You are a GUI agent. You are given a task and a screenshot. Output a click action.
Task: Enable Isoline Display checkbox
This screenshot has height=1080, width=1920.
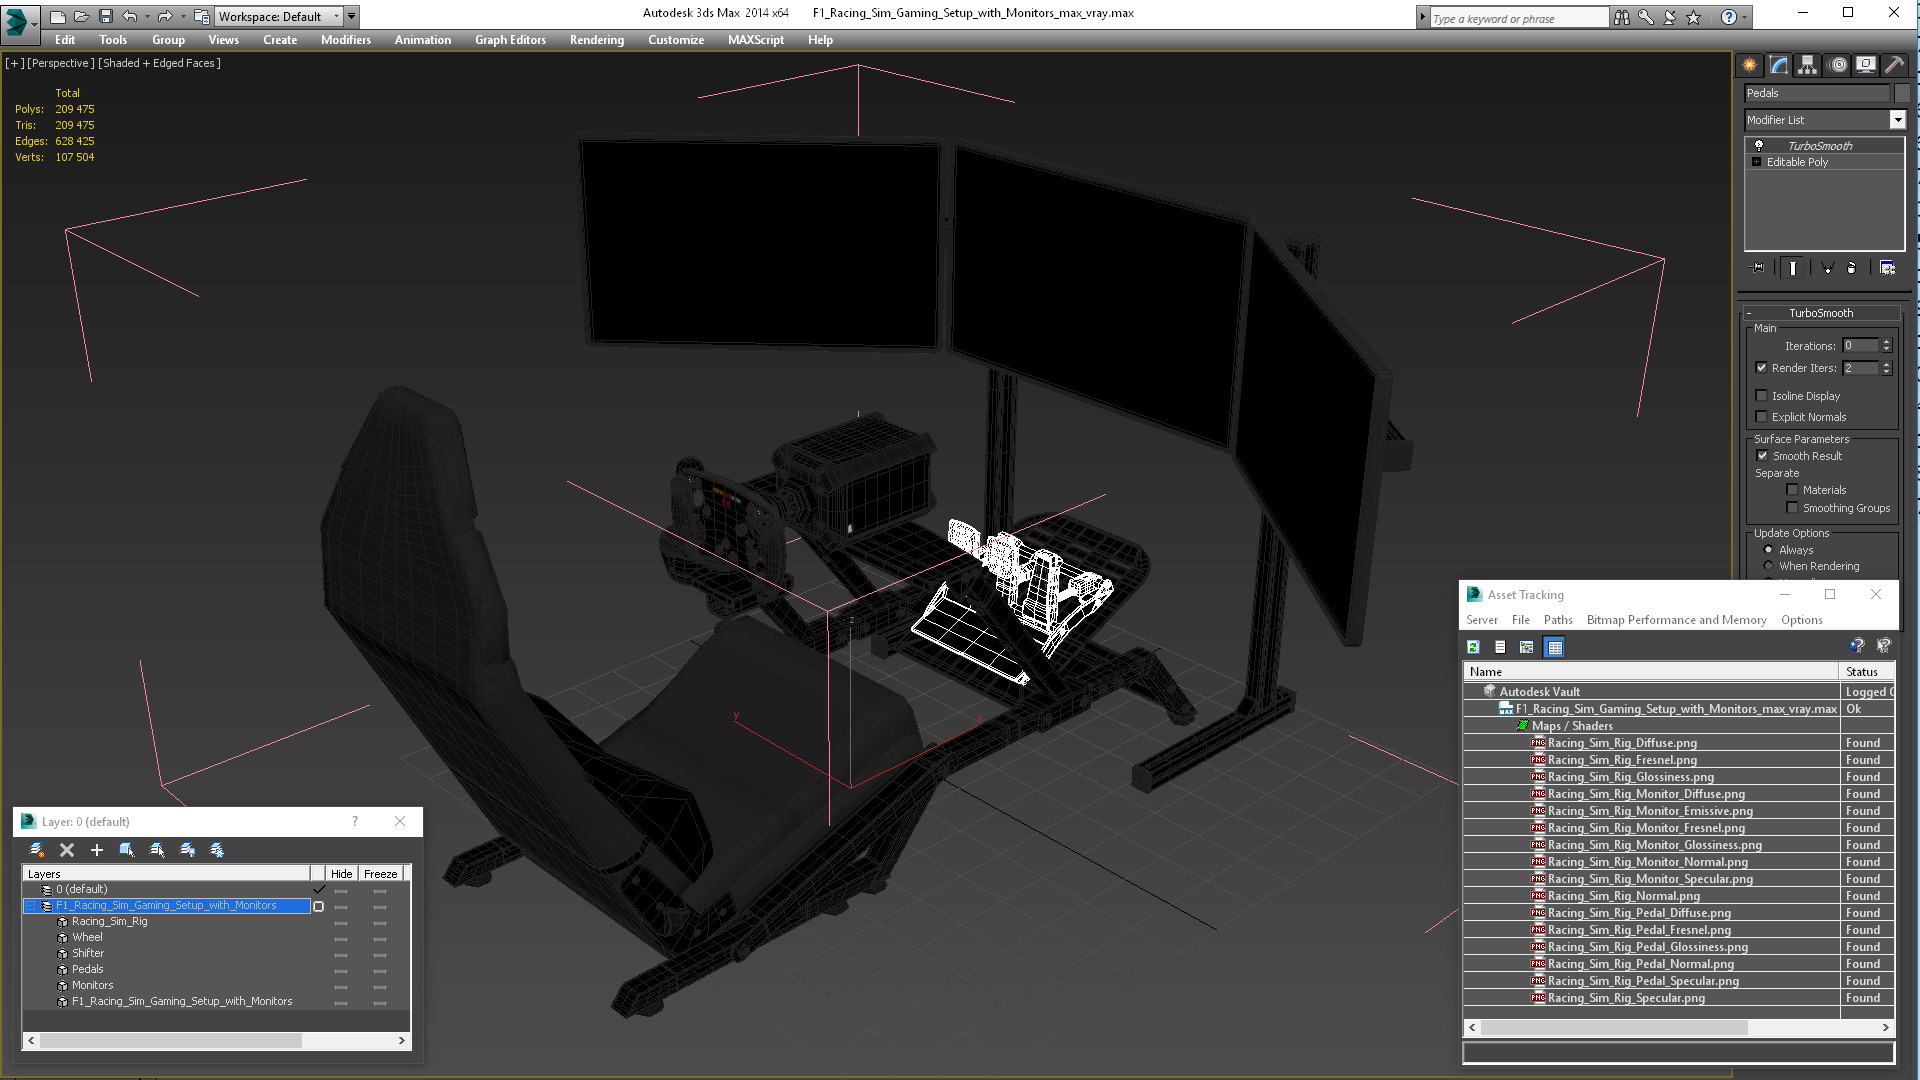click(1762, 396)
